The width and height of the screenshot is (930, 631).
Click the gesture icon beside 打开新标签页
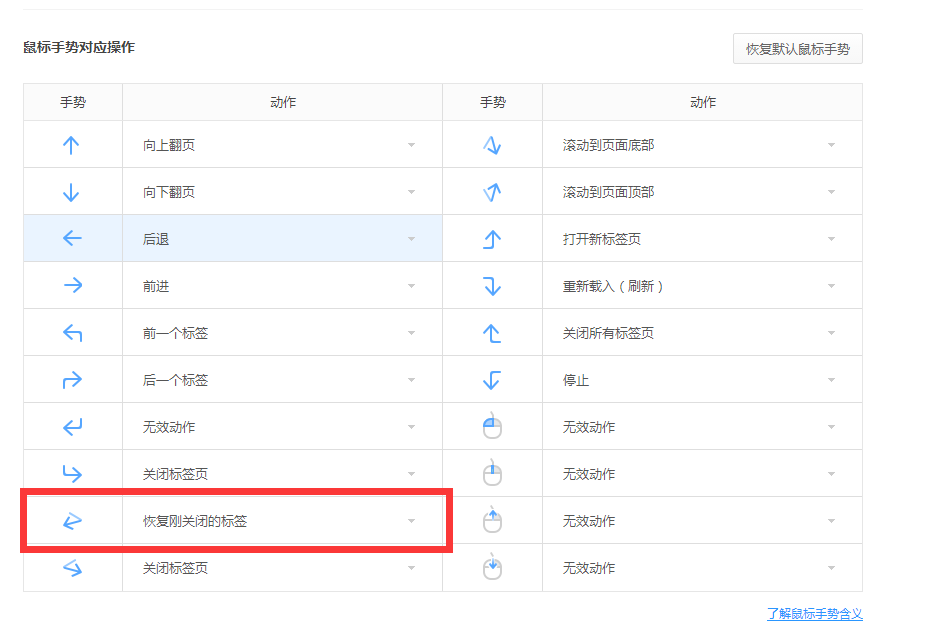(491, 239)
